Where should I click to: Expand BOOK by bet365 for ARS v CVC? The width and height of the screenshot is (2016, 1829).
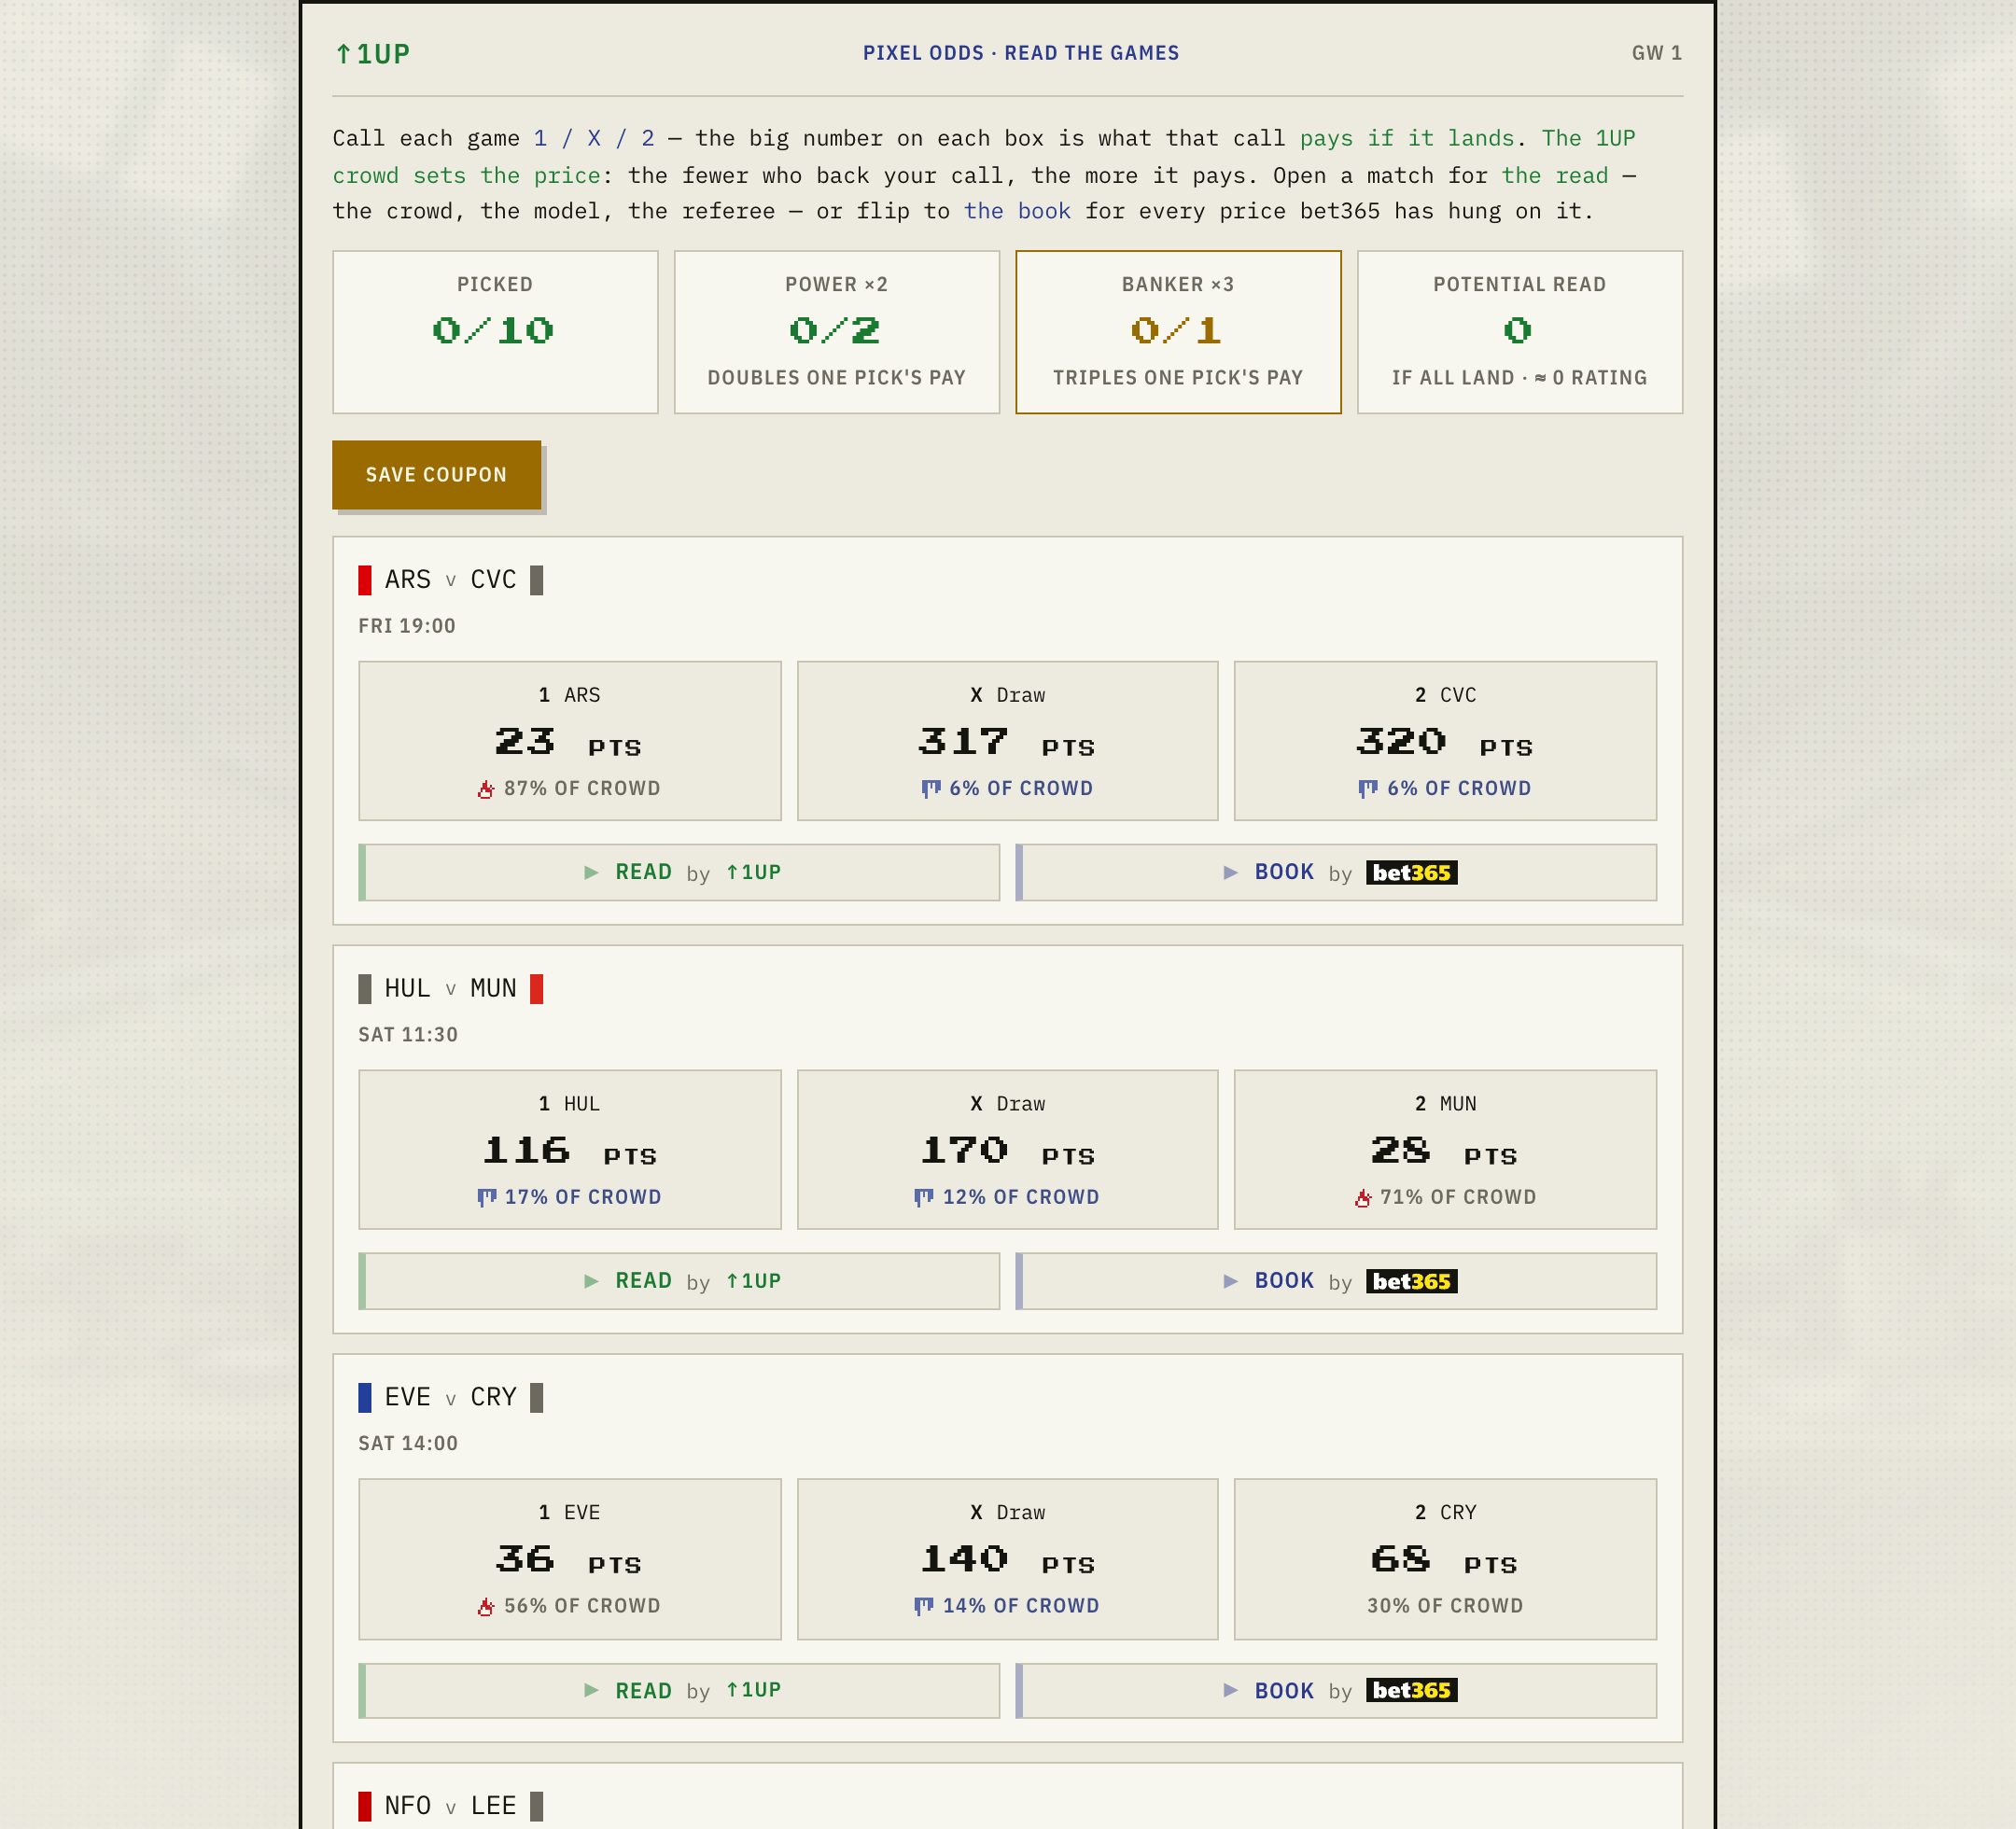(x=1336, y=873)
